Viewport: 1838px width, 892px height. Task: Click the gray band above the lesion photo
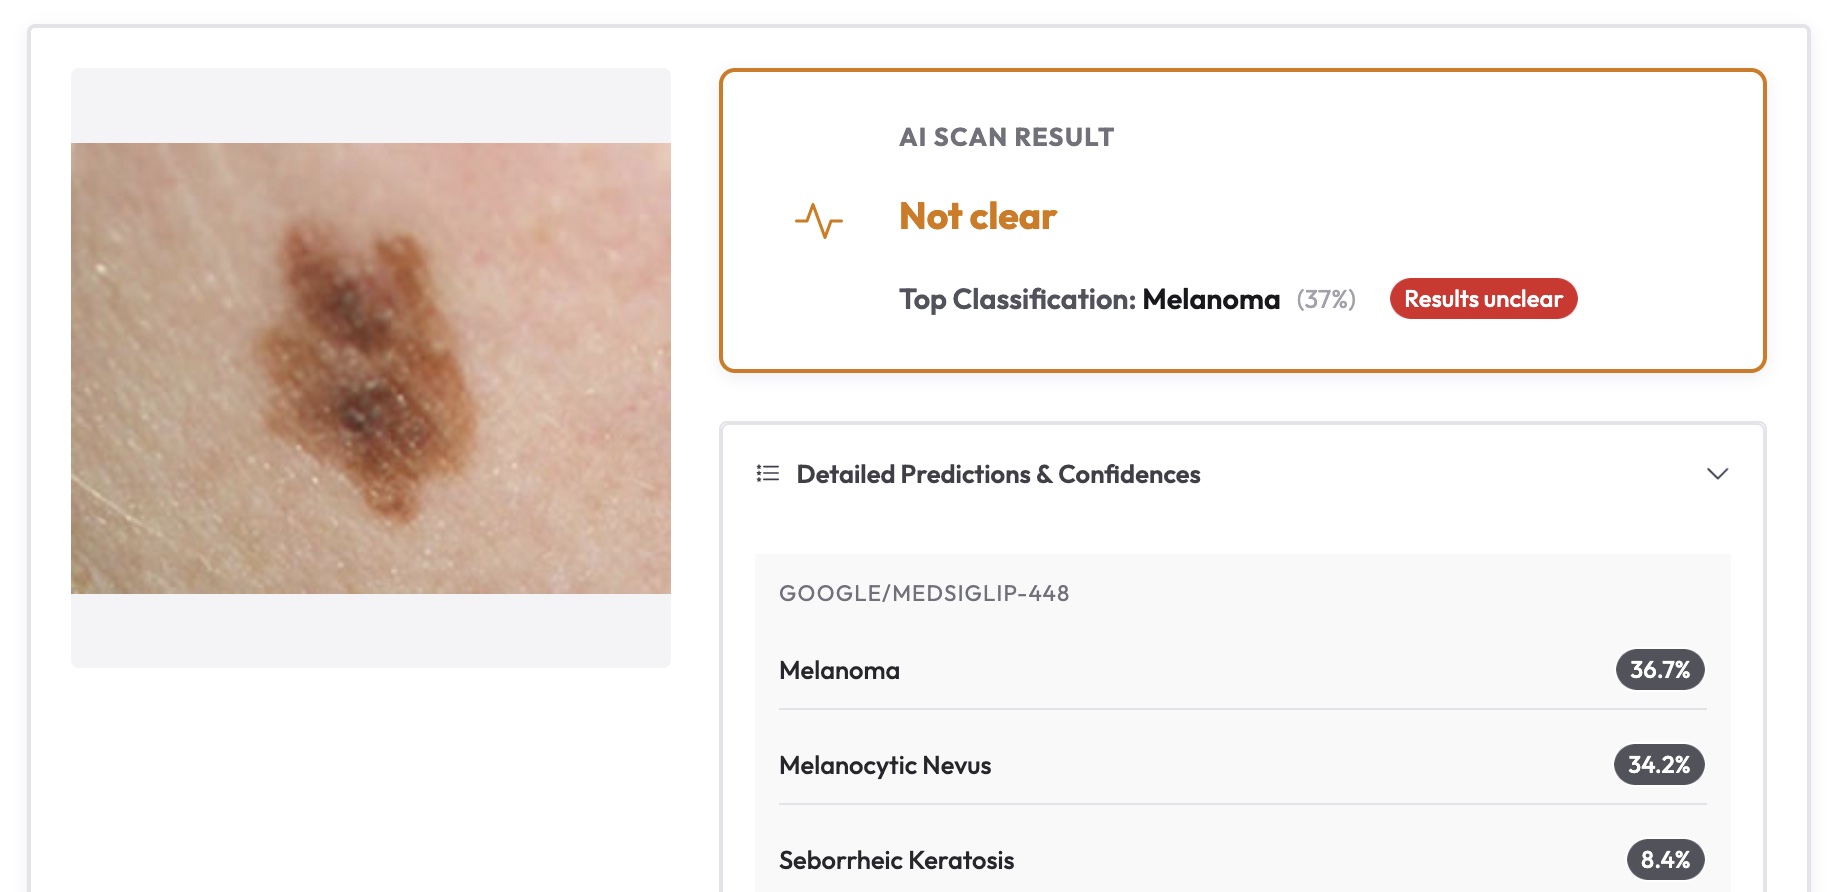point(370,105)
